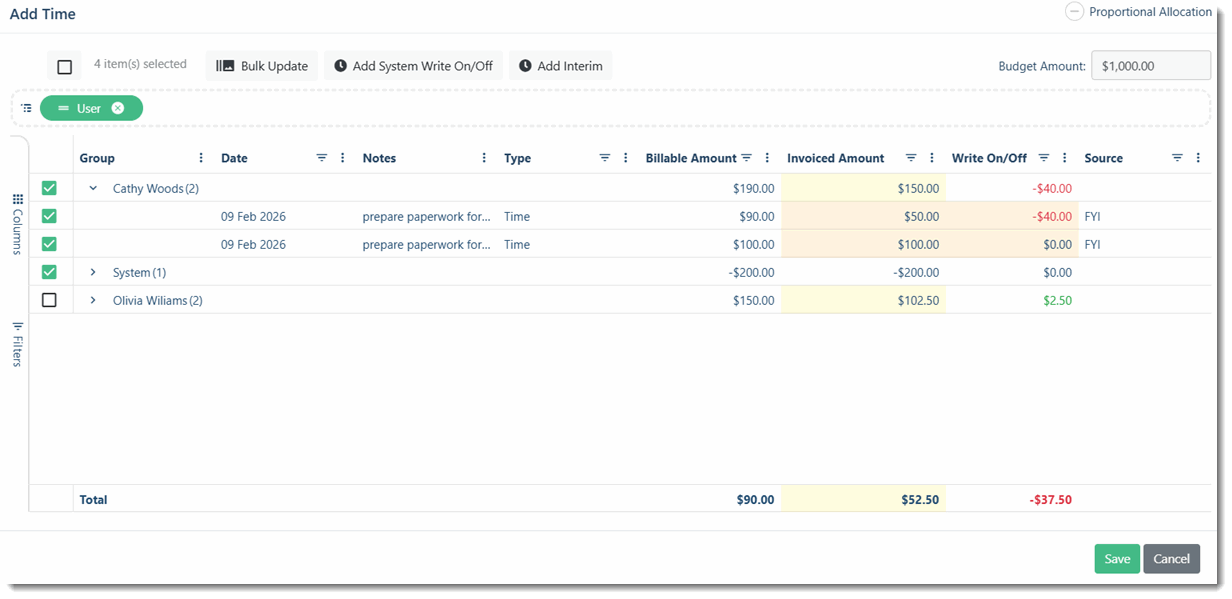The height and width of the screenshot is (599, 1232).
Task: Click the date in the $100.00 row
Action: (253, 244)
